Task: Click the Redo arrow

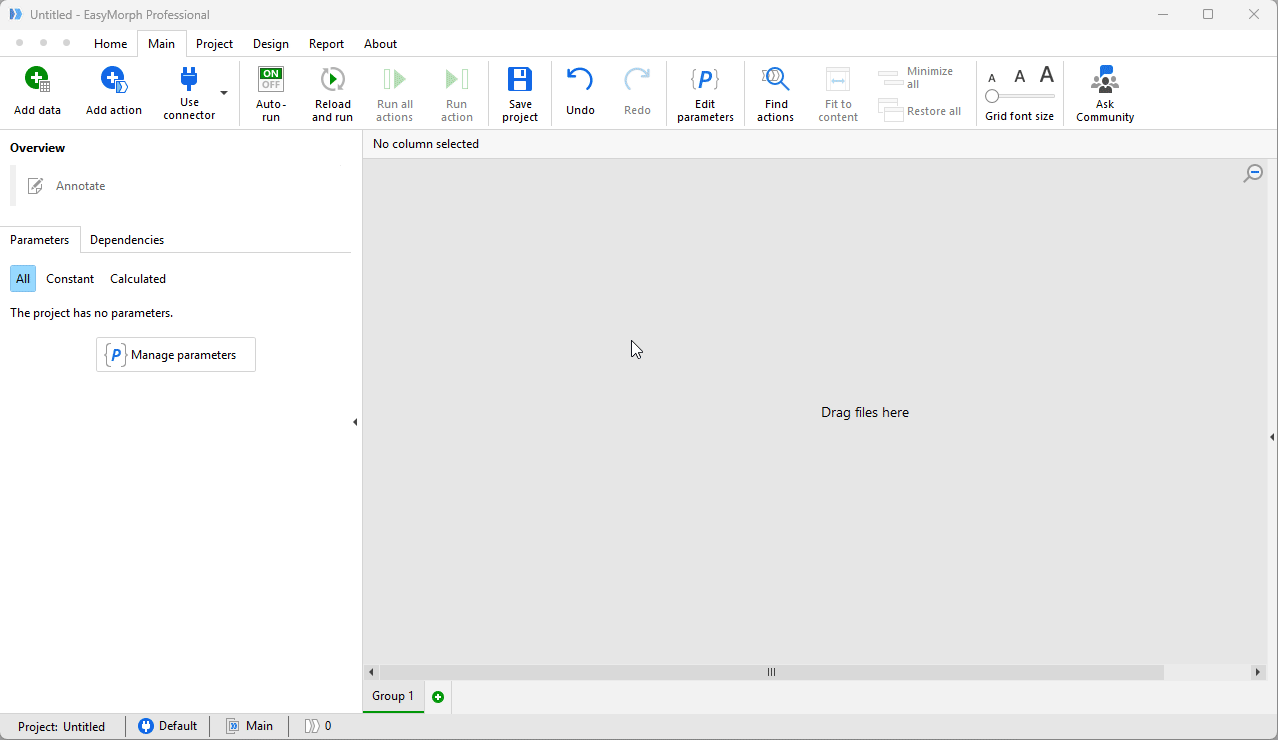Action: (637, 79)
